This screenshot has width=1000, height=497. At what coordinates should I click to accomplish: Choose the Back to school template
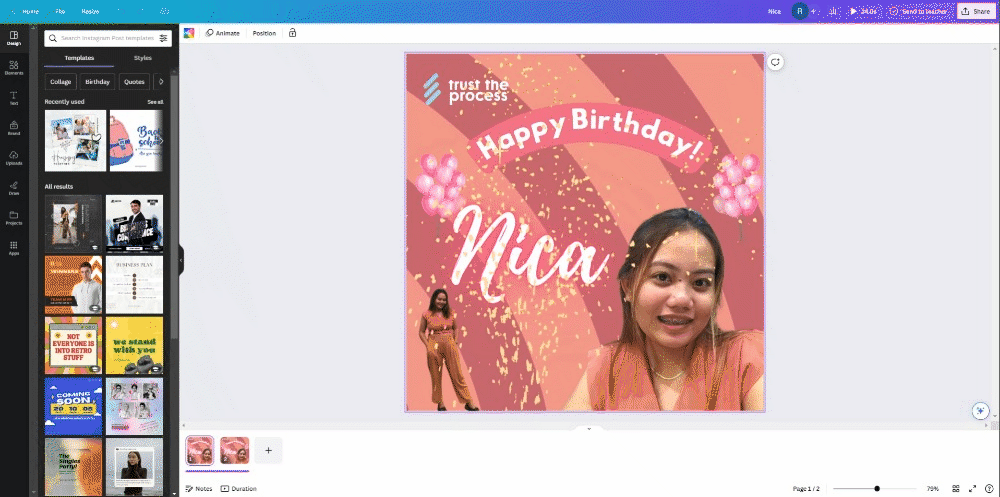pyautogui.click(x=136, y=141)
